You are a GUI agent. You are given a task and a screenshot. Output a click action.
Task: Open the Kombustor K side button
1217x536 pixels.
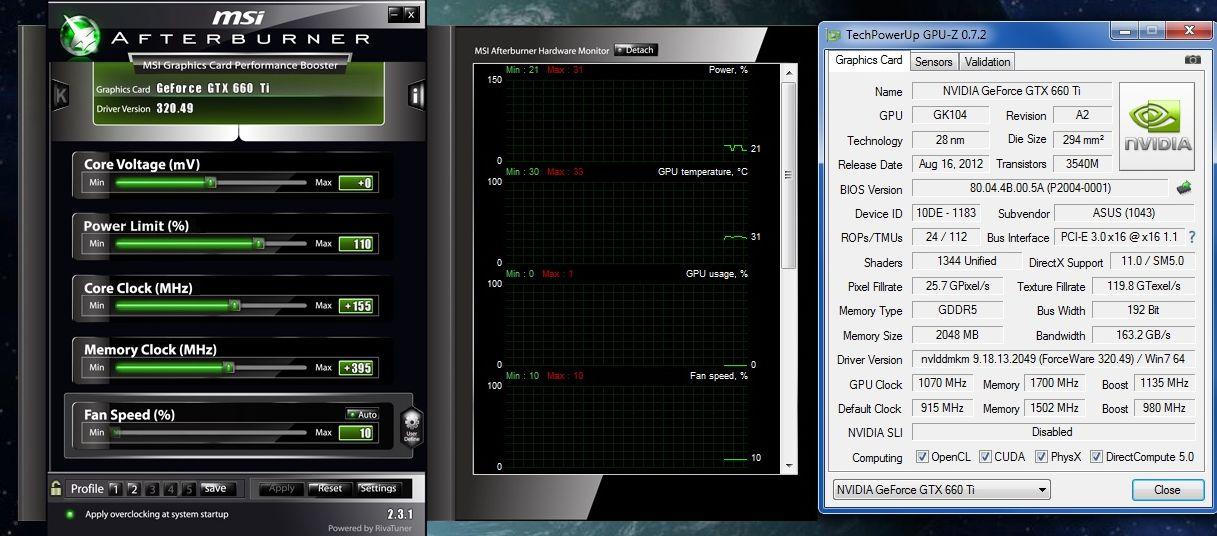point(62,96)
